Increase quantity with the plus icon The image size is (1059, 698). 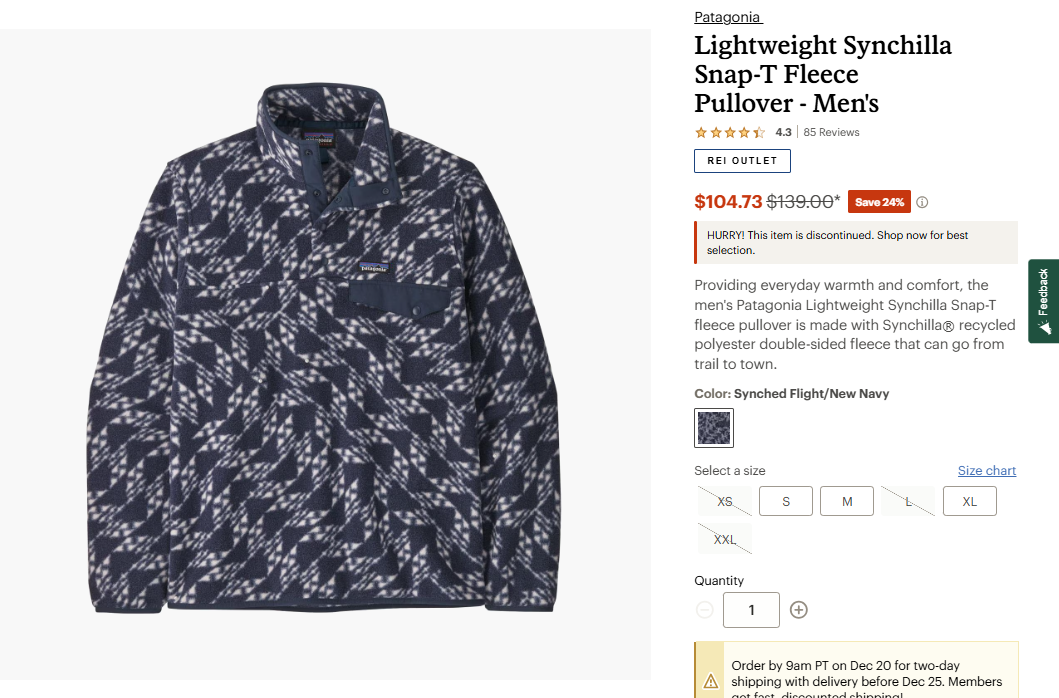point(798,610)
